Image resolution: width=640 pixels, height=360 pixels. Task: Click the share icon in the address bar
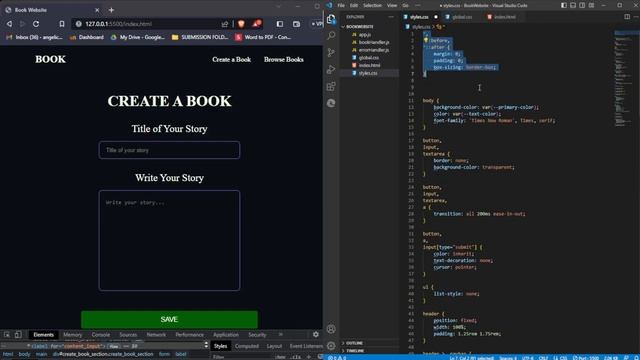click(x=225, y=24)
